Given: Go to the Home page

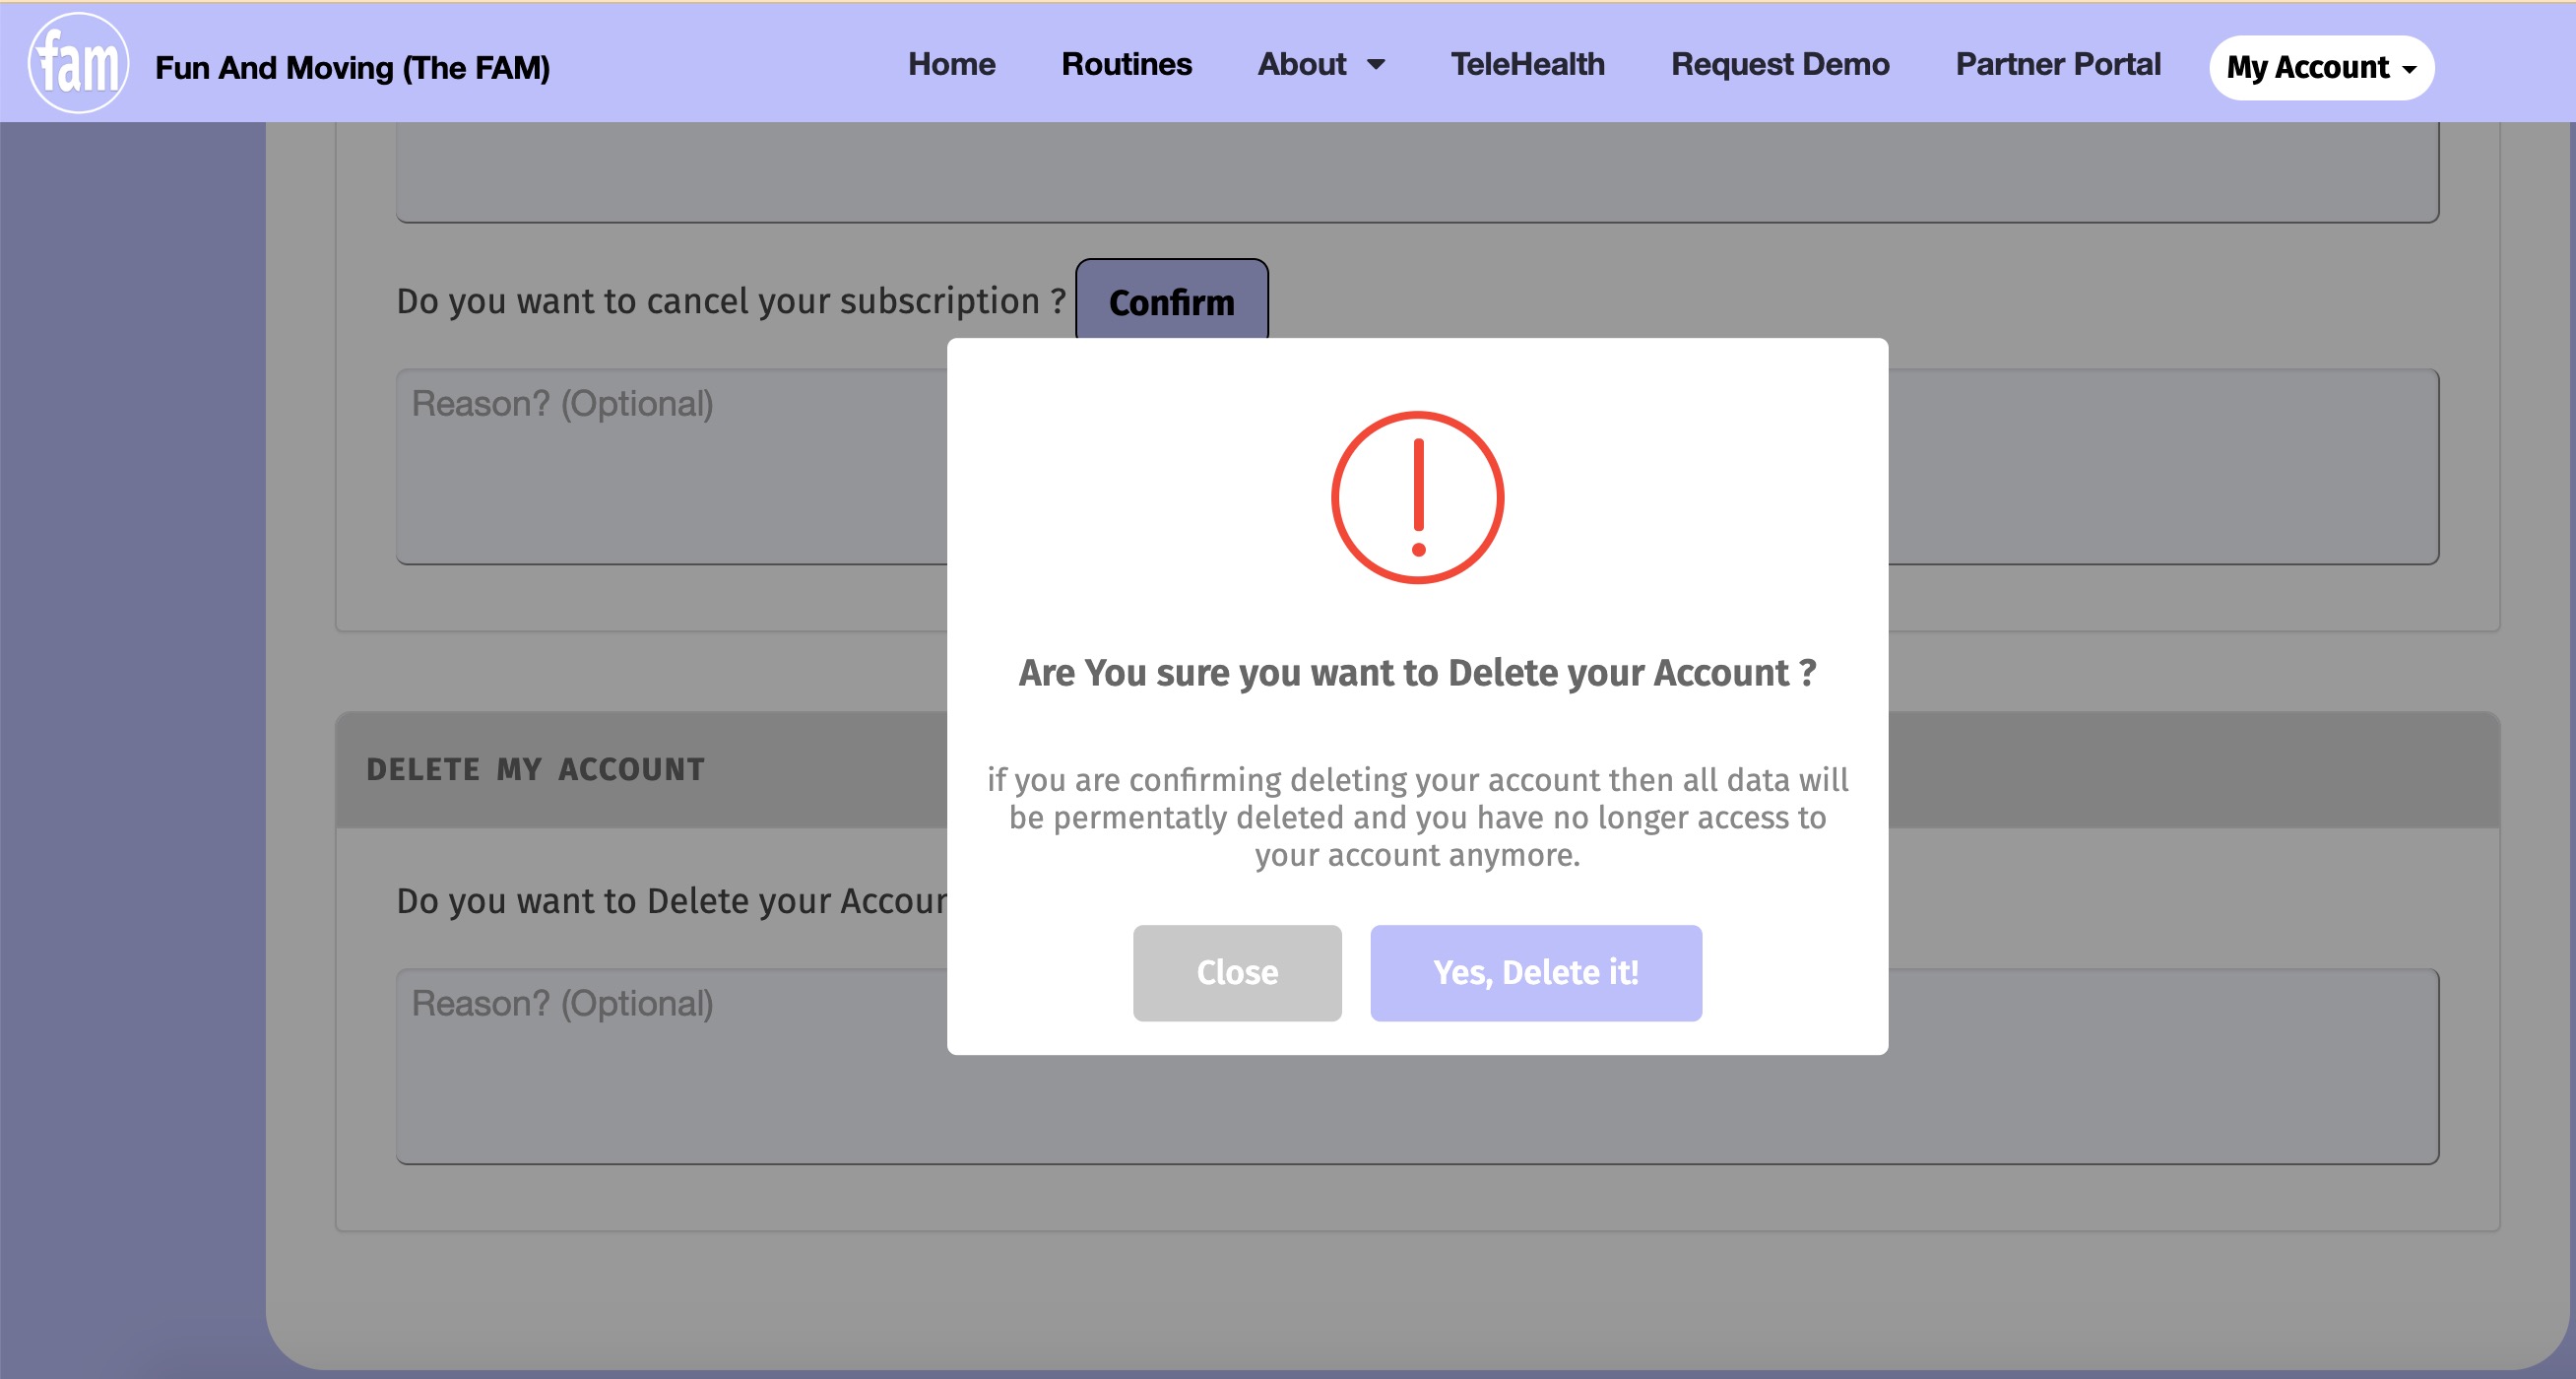Looking at the screenshot, I should [951, 64].
